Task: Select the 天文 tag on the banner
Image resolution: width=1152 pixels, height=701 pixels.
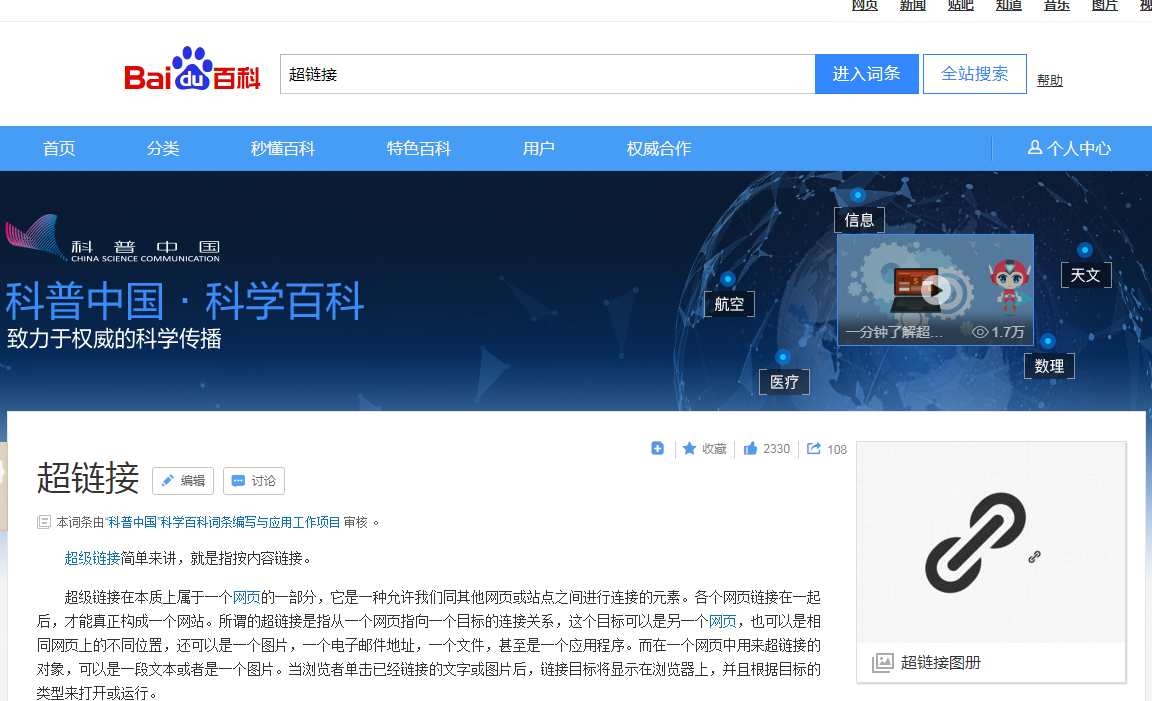Action: pos(1086,274)
